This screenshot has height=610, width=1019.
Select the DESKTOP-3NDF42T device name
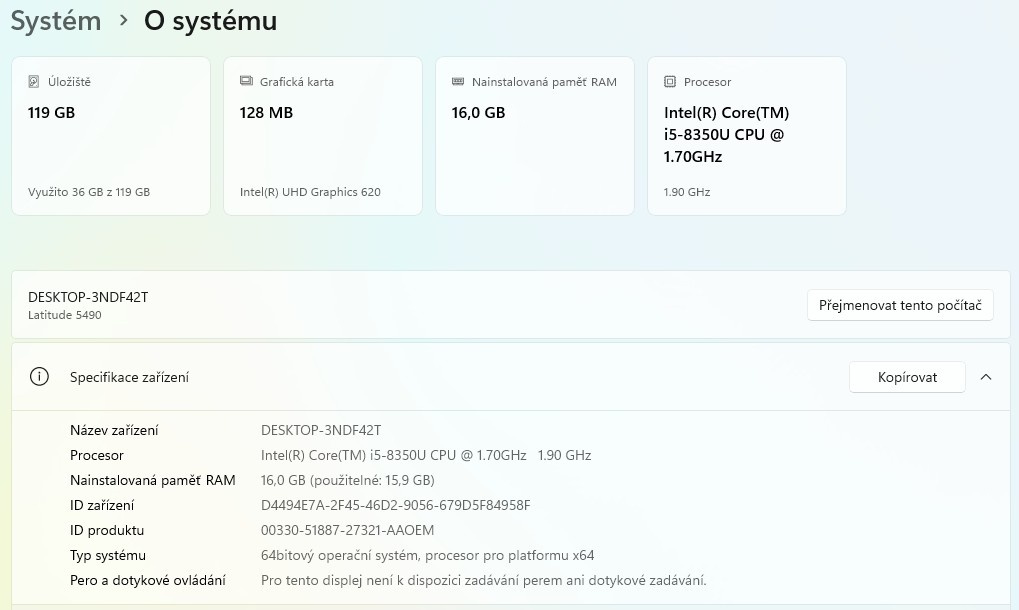(x=88, y=296)
